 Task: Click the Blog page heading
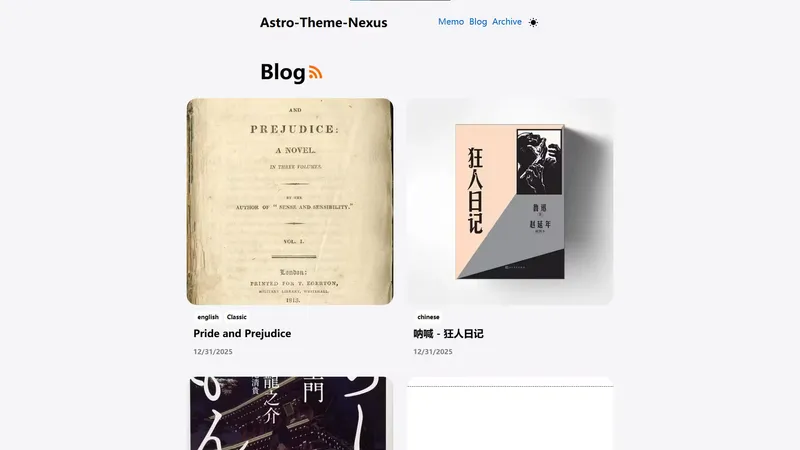point(283,72)
